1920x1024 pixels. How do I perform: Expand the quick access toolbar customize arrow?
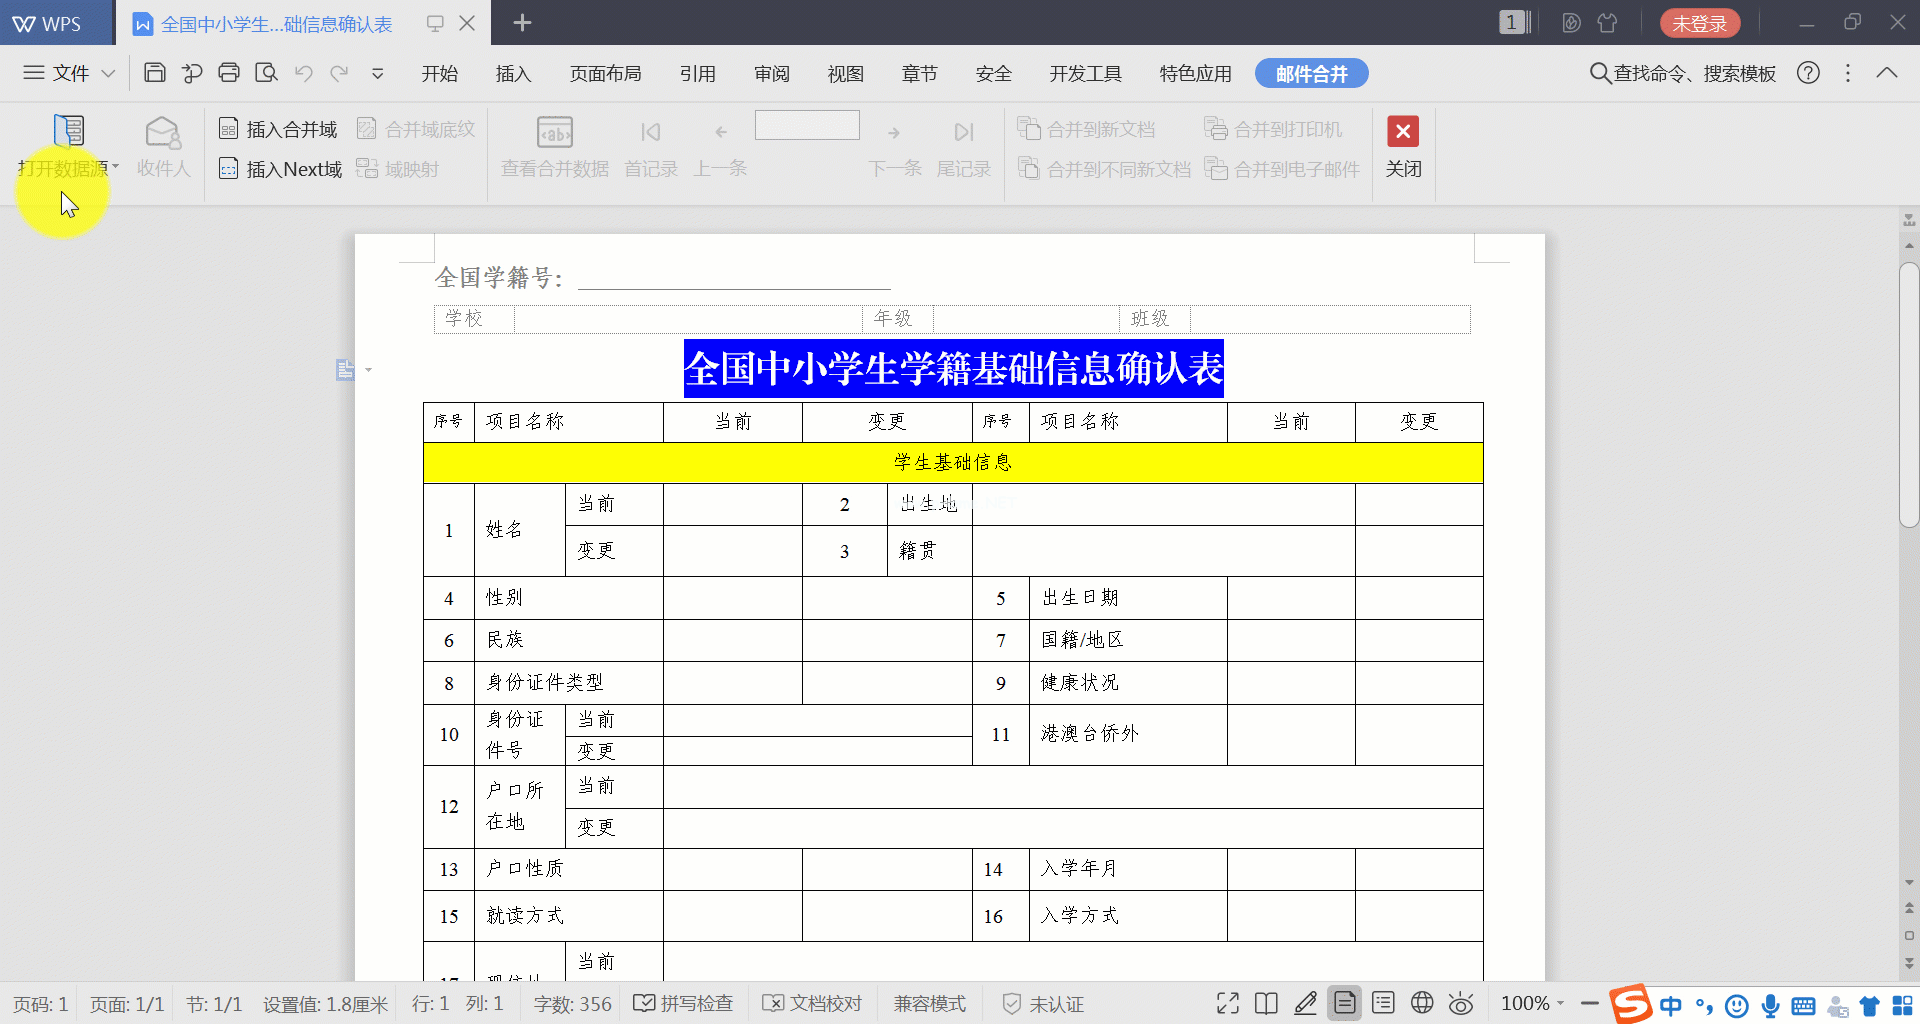(x=378, y=73)
